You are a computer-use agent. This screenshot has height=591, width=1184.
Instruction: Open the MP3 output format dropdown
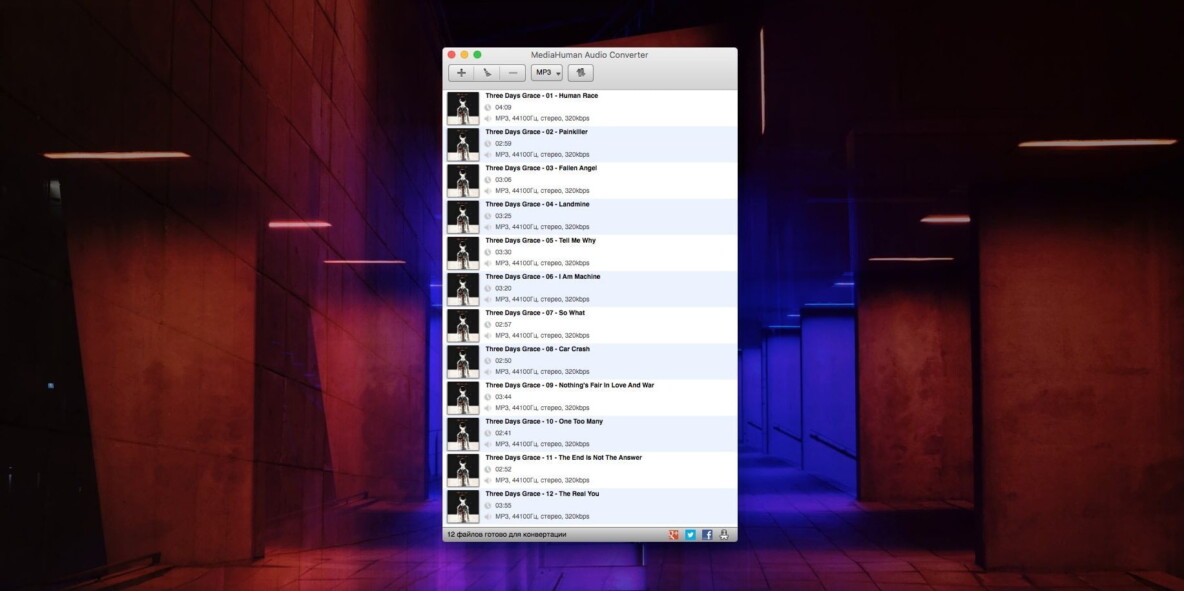tap(547, 73)
